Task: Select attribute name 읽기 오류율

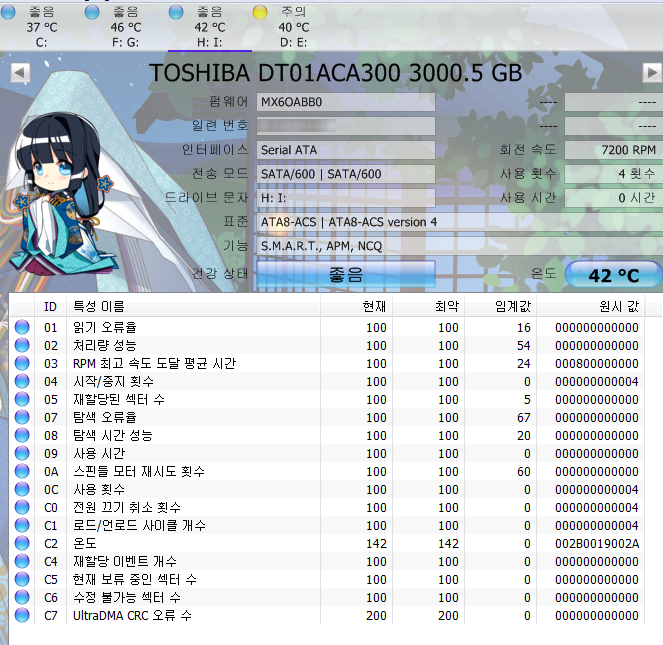Action: pyautogui.click(x=105, y=327)
